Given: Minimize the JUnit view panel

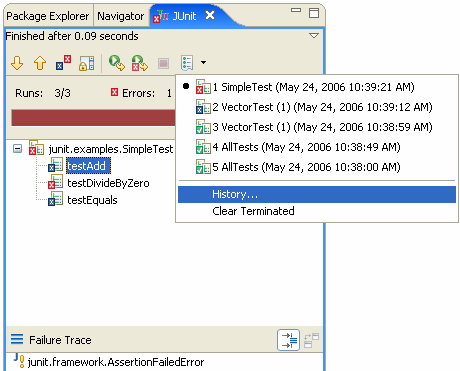Looking at the screenshot, I should (x=296, y=11).
